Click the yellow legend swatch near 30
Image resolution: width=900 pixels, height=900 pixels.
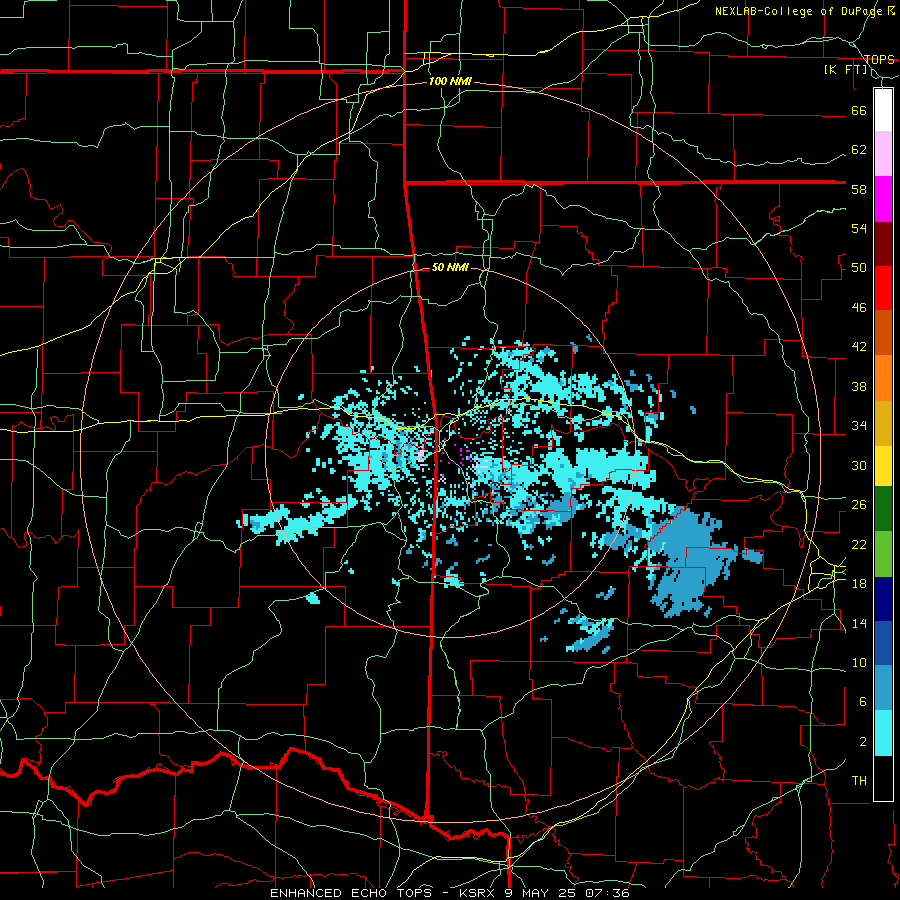pyautogui.click(x=883, y=466)
